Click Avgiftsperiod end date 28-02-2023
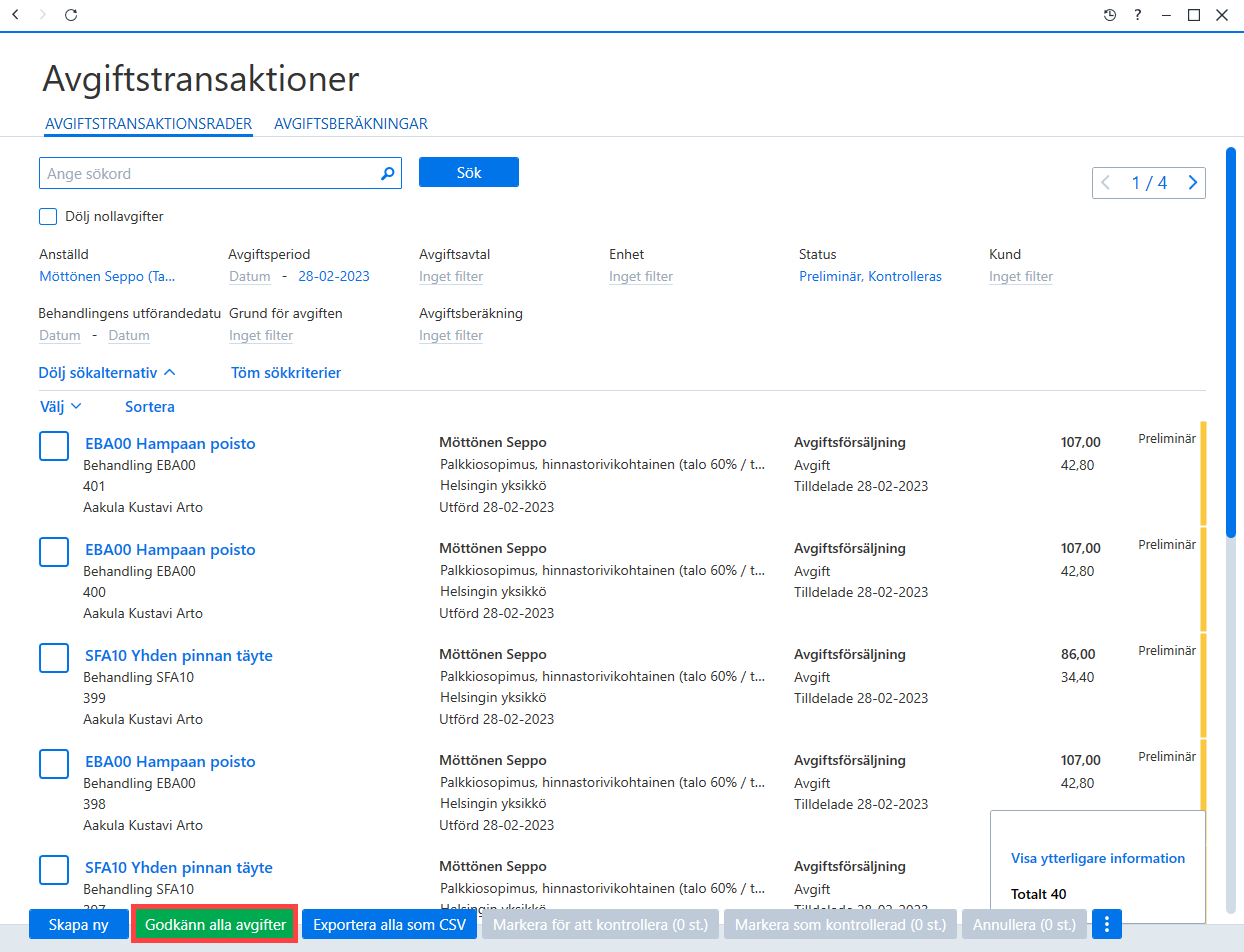This screenshot has height=952, width=1244. pyautogui.click(x=334, y=276)
